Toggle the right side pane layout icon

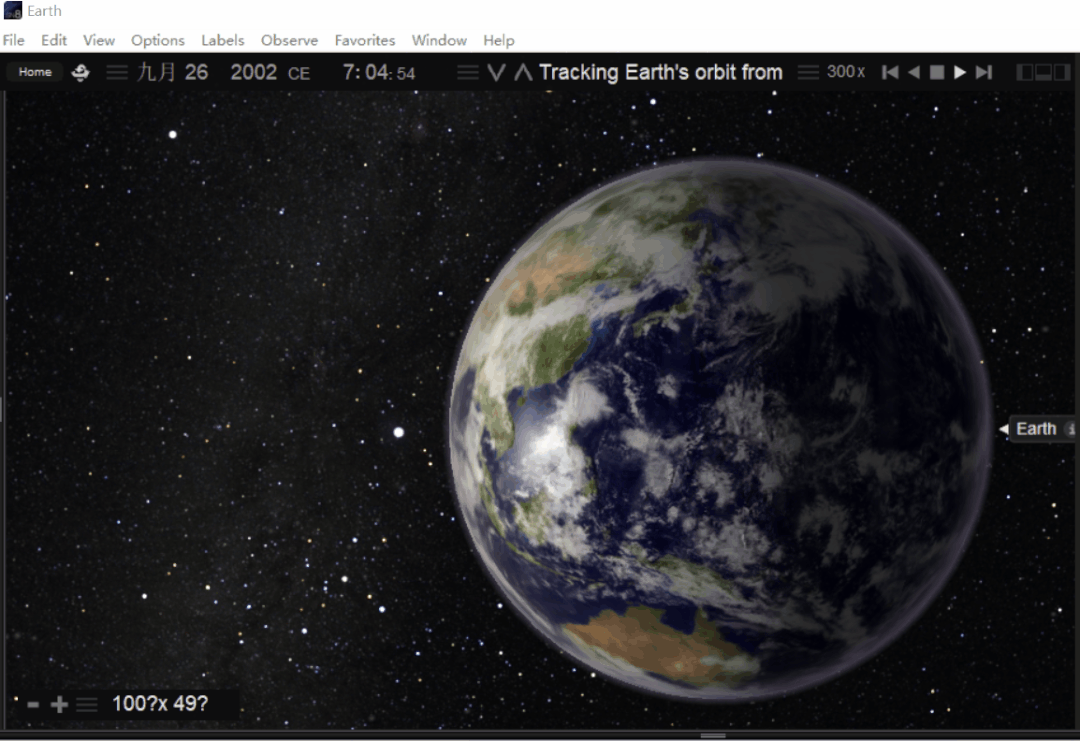[x=1062, y=72]
